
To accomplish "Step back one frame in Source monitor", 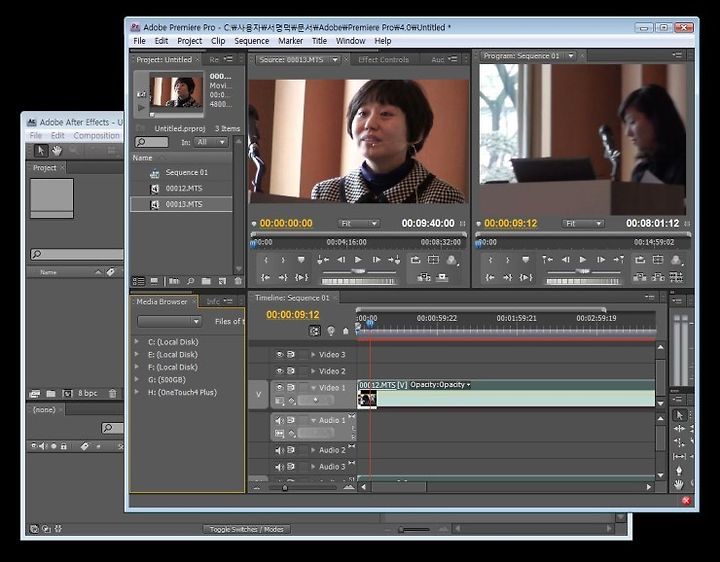I will 341,260.
